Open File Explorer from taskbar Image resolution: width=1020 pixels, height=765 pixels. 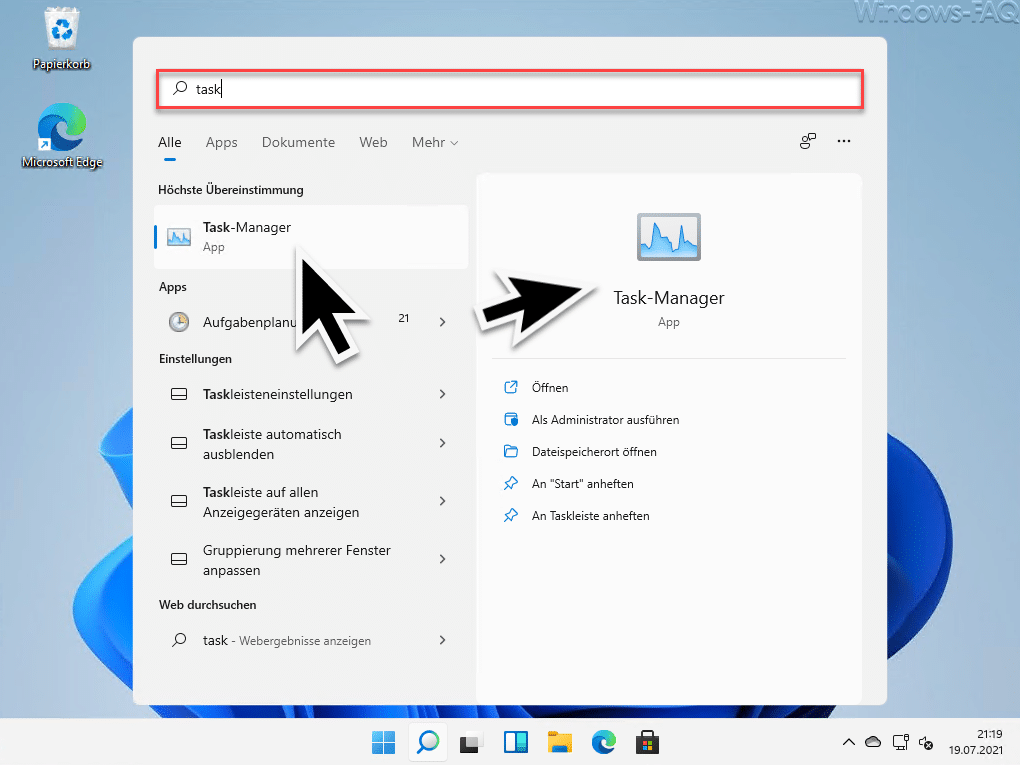[559, 742]
